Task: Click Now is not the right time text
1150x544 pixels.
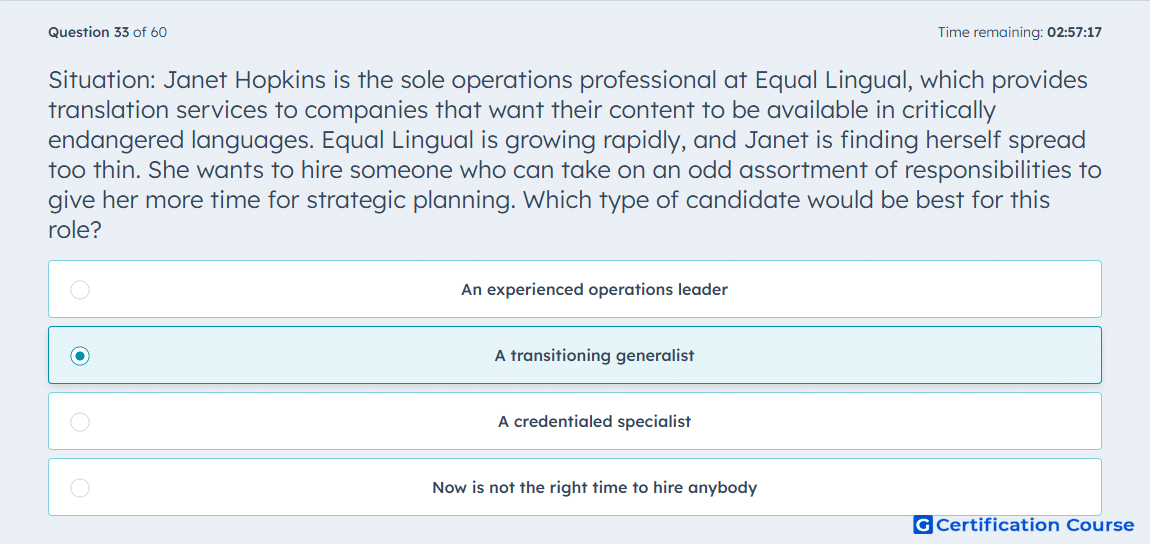Action: [594, 488]
